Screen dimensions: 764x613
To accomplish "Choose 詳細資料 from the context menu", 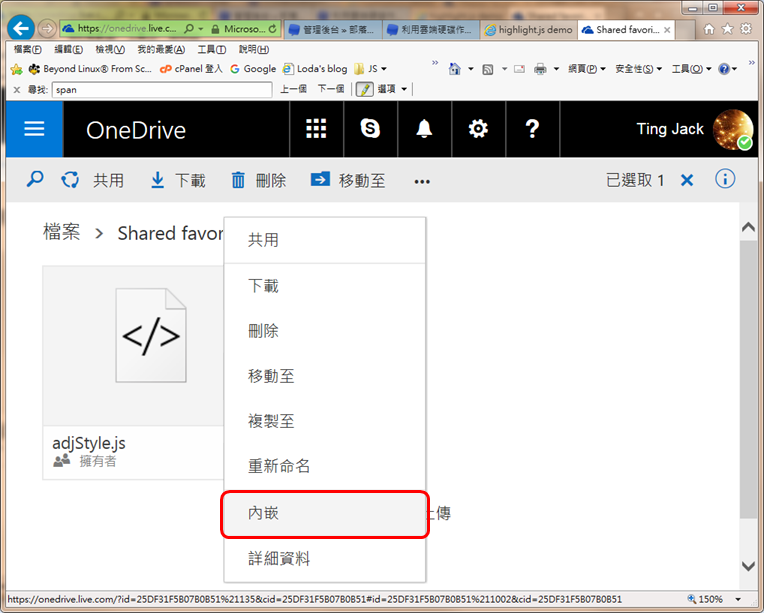I will pyautogui.click(x=325, y=558).
